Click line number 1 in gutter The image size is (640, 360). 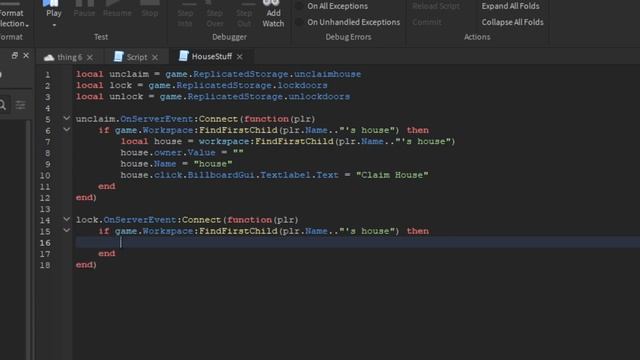(x=48, y=75)
